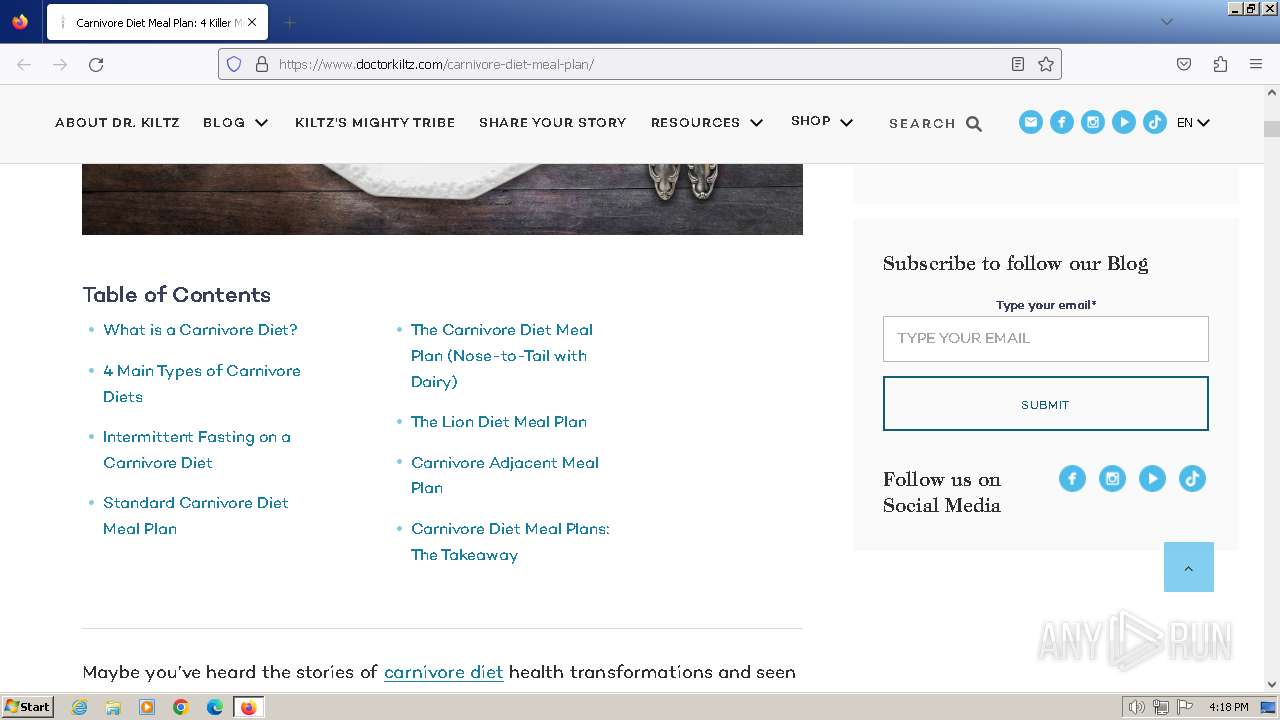Open Facebook icon in the top navigation
The width and height of the screenshot is (1280, 720).
click(x=1062, y=122)
